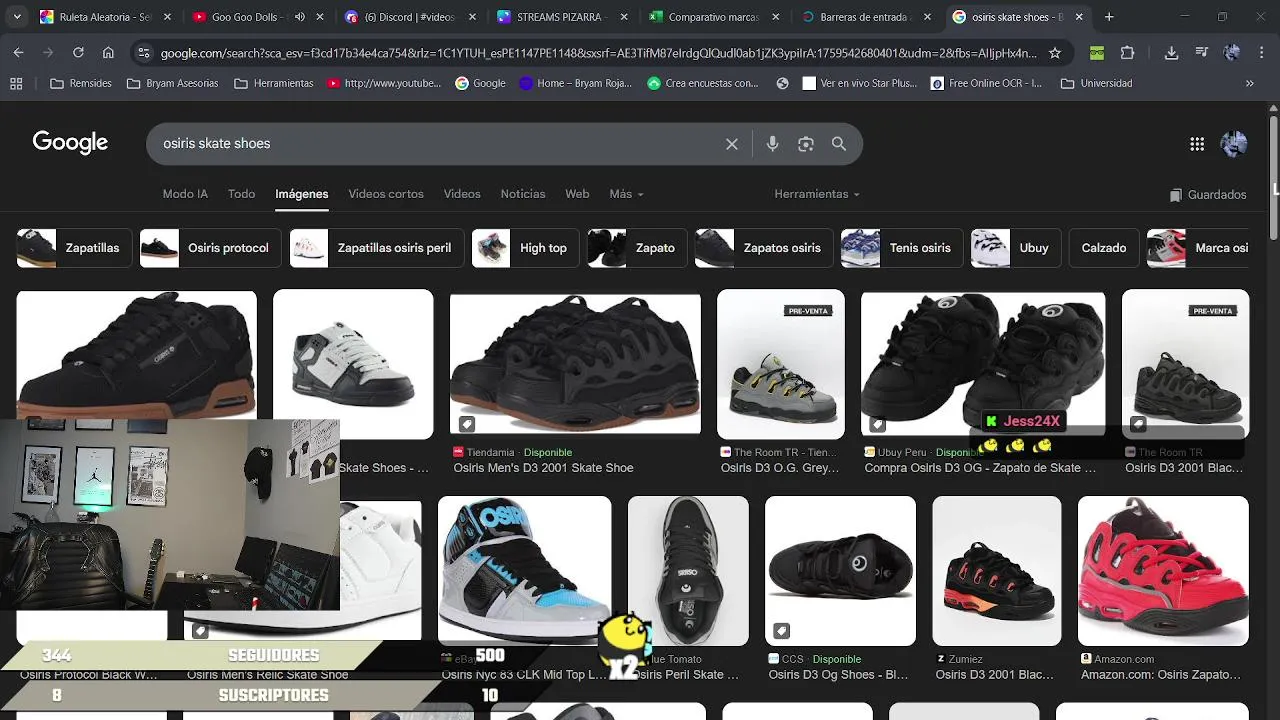
Task: Open the Bryam Asesorias bookmark folder
Action: click(173, 83)
